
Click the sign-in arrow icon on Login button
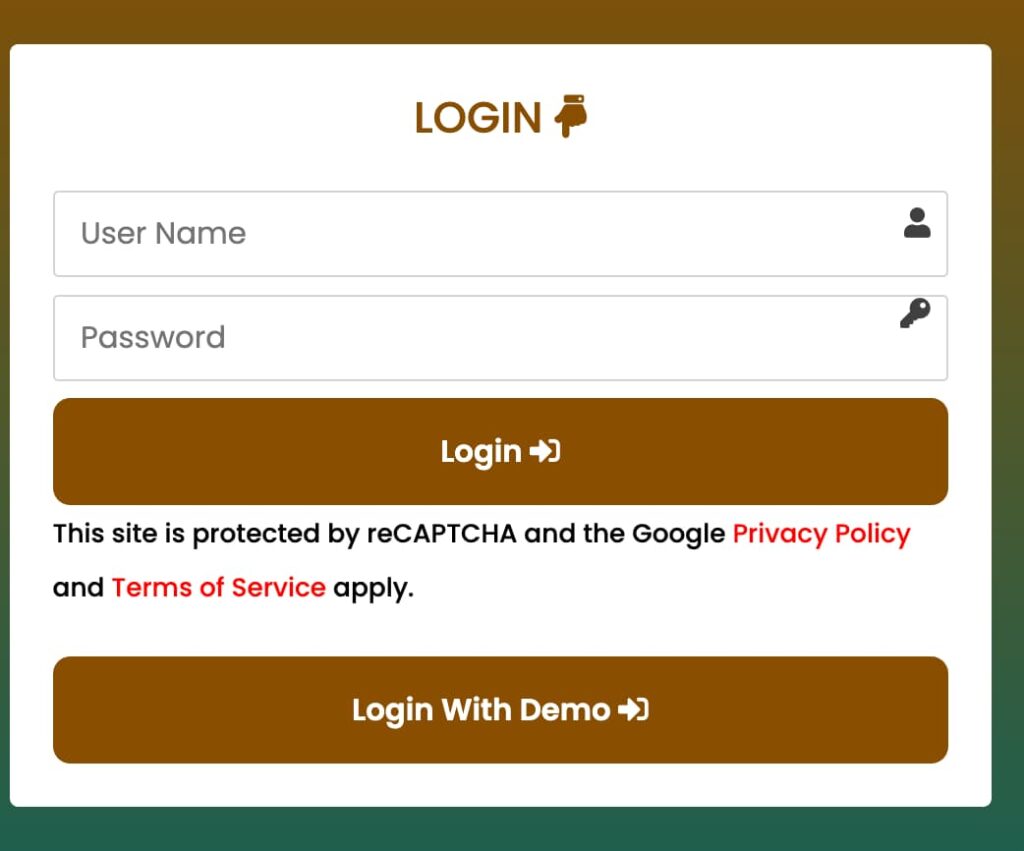(545, 452)
